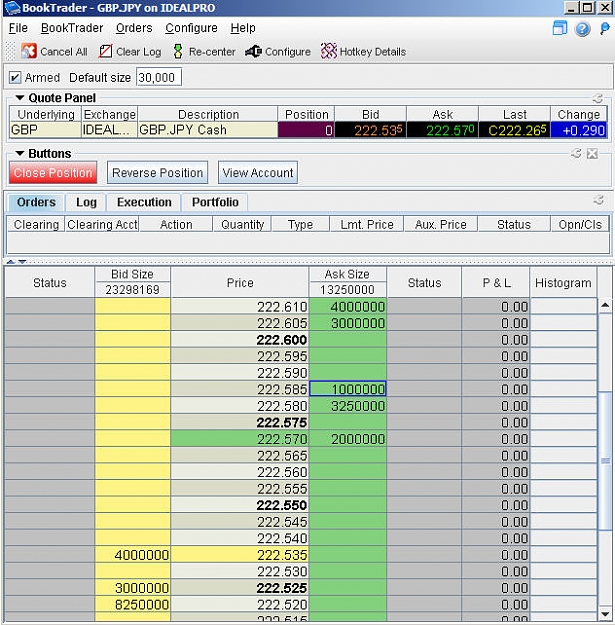Switch to the Execution tab

point(144,202)
